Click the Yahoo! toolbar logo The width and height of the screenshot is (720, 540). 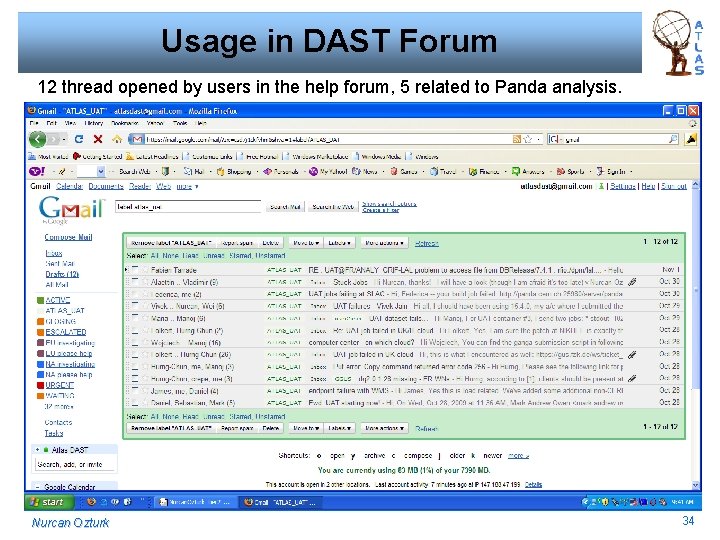pos(37,172)
